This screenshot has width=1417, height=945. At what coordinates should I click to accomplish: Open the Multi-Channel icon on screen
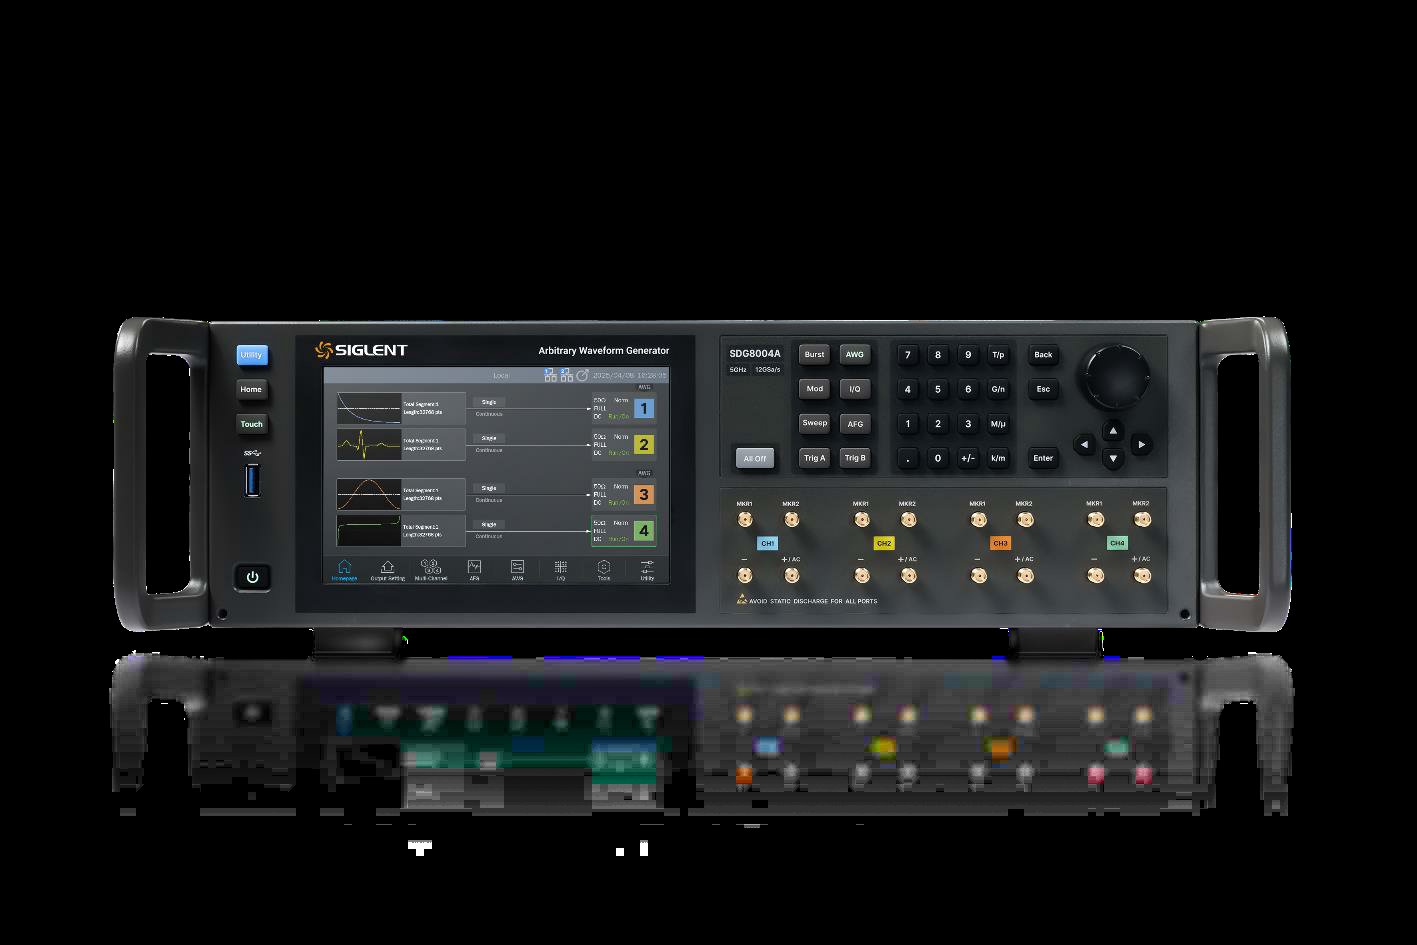click(430, 568)
